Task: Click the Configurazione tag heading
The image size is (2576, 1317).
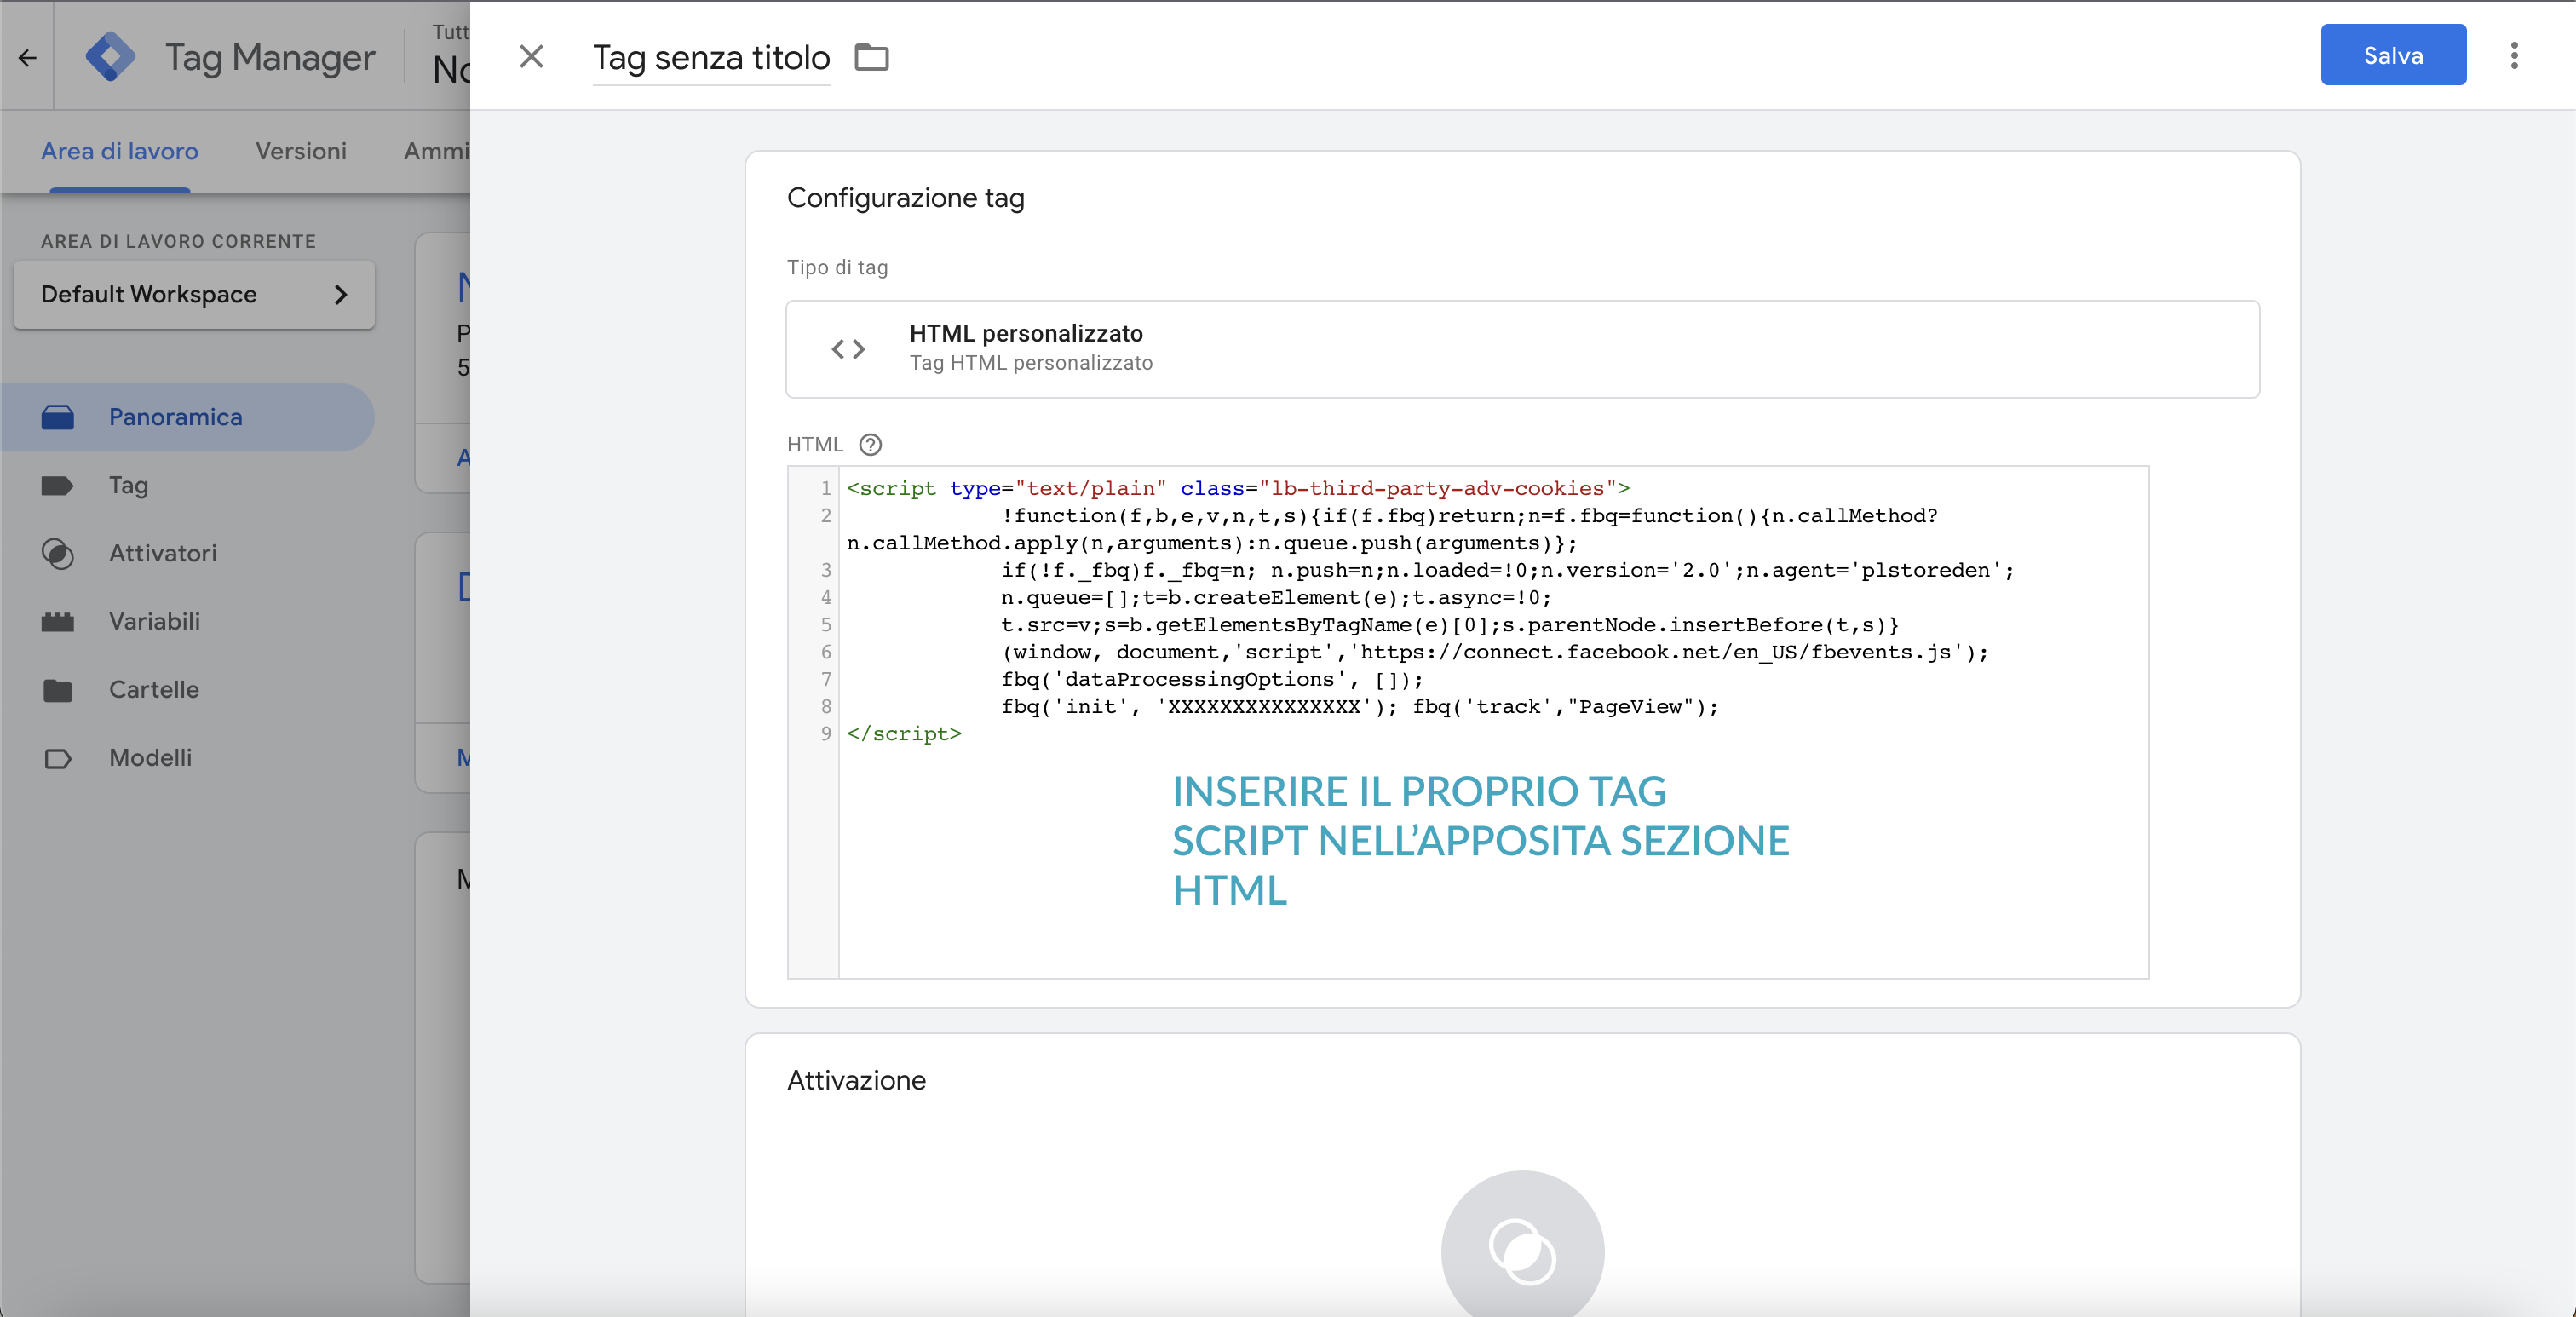Action: (905, 198)
